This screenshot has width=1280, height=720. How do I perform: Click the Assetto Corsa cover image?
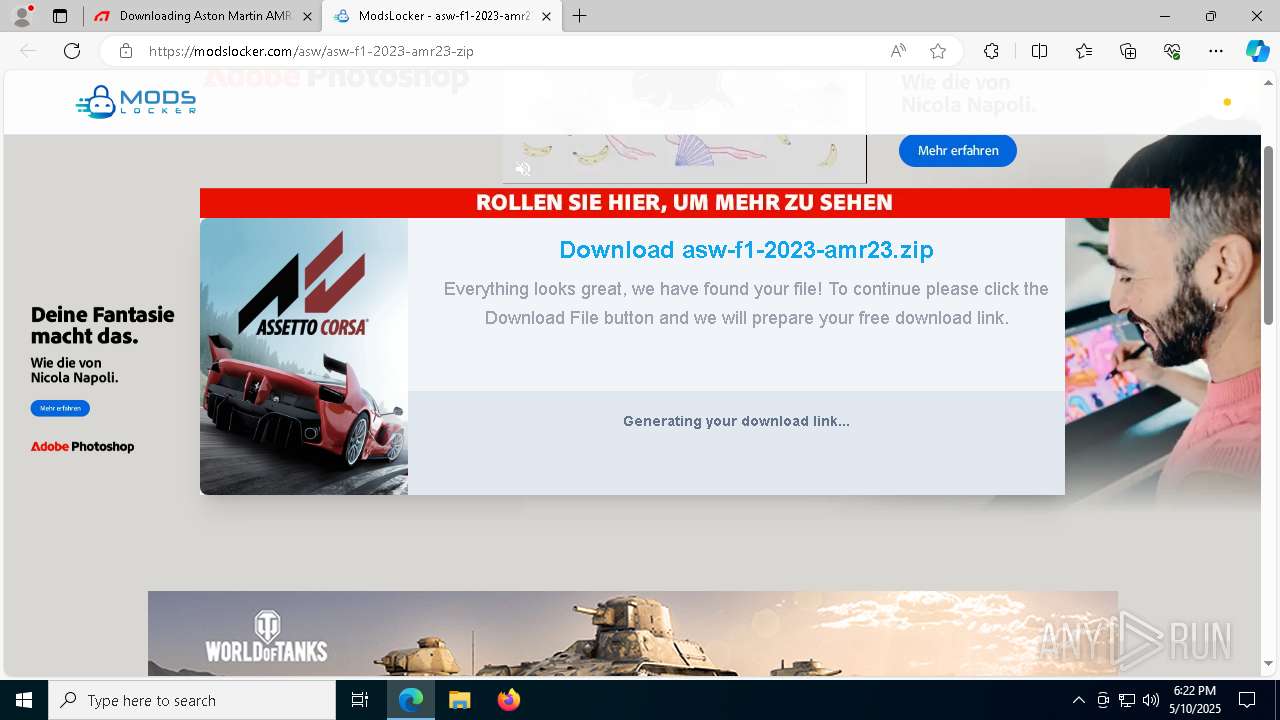(304, 356)
